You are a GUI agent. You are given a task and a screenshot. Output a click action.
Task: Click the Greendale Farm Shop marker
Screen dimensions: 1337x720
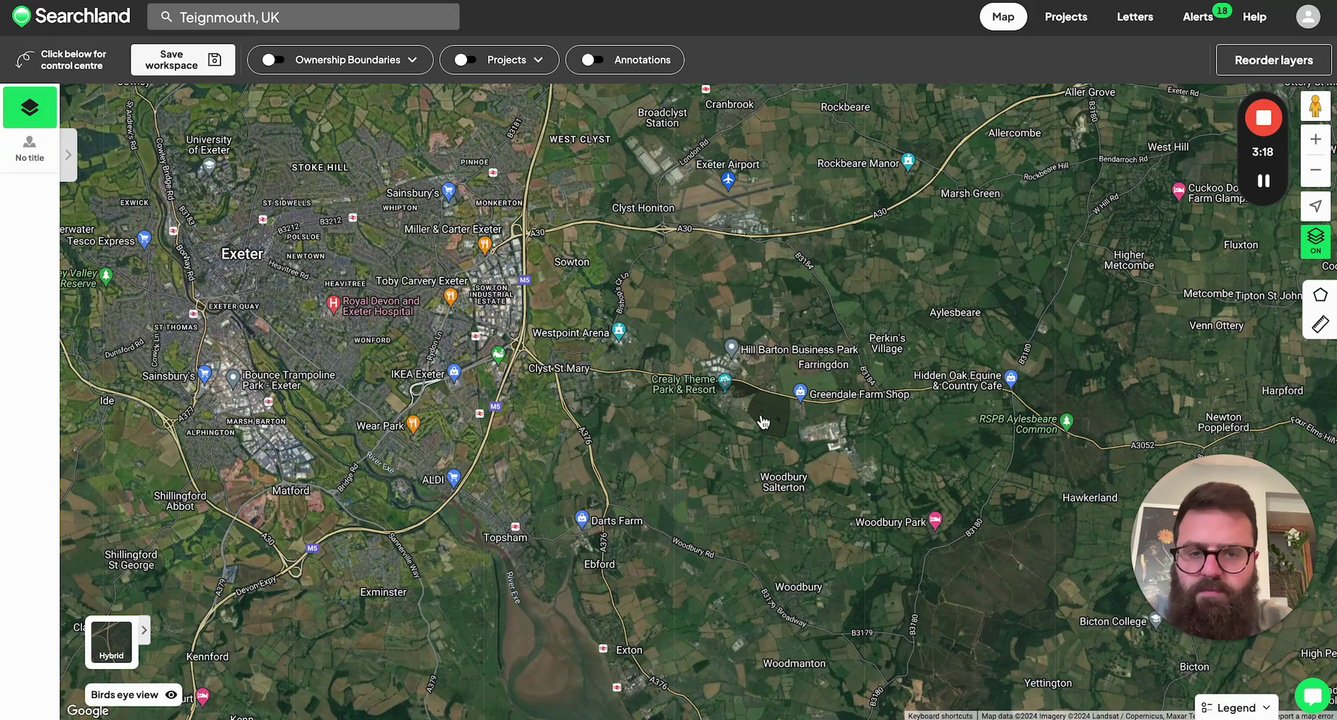click(799, 391)
